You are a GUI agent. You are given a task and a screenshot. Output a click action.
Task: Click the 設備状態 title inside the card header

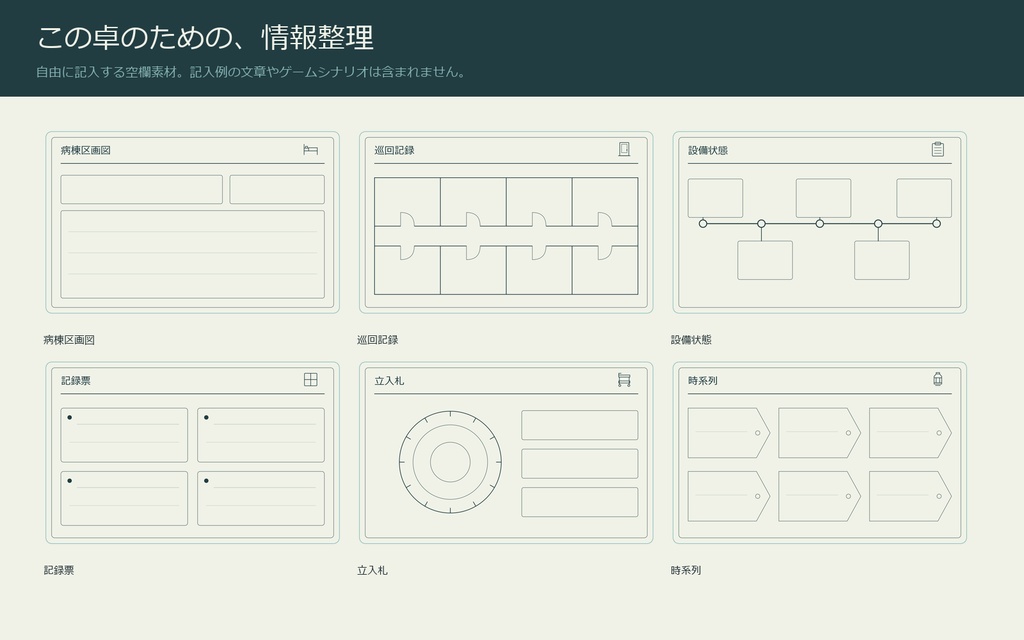click(708, 150)
